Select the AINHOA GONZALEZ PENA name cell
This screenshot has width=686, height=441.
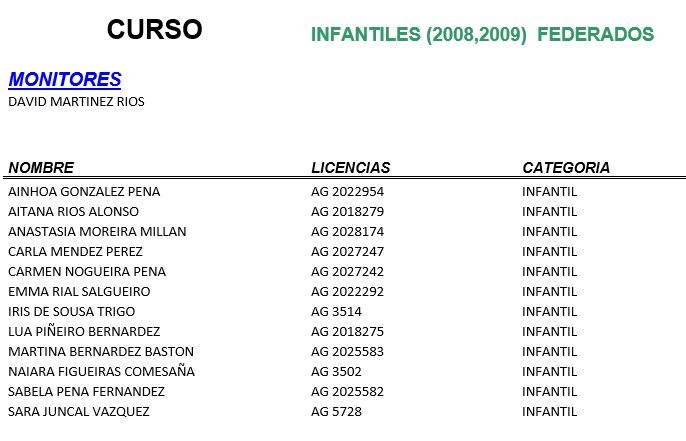[x=84, y=192]
